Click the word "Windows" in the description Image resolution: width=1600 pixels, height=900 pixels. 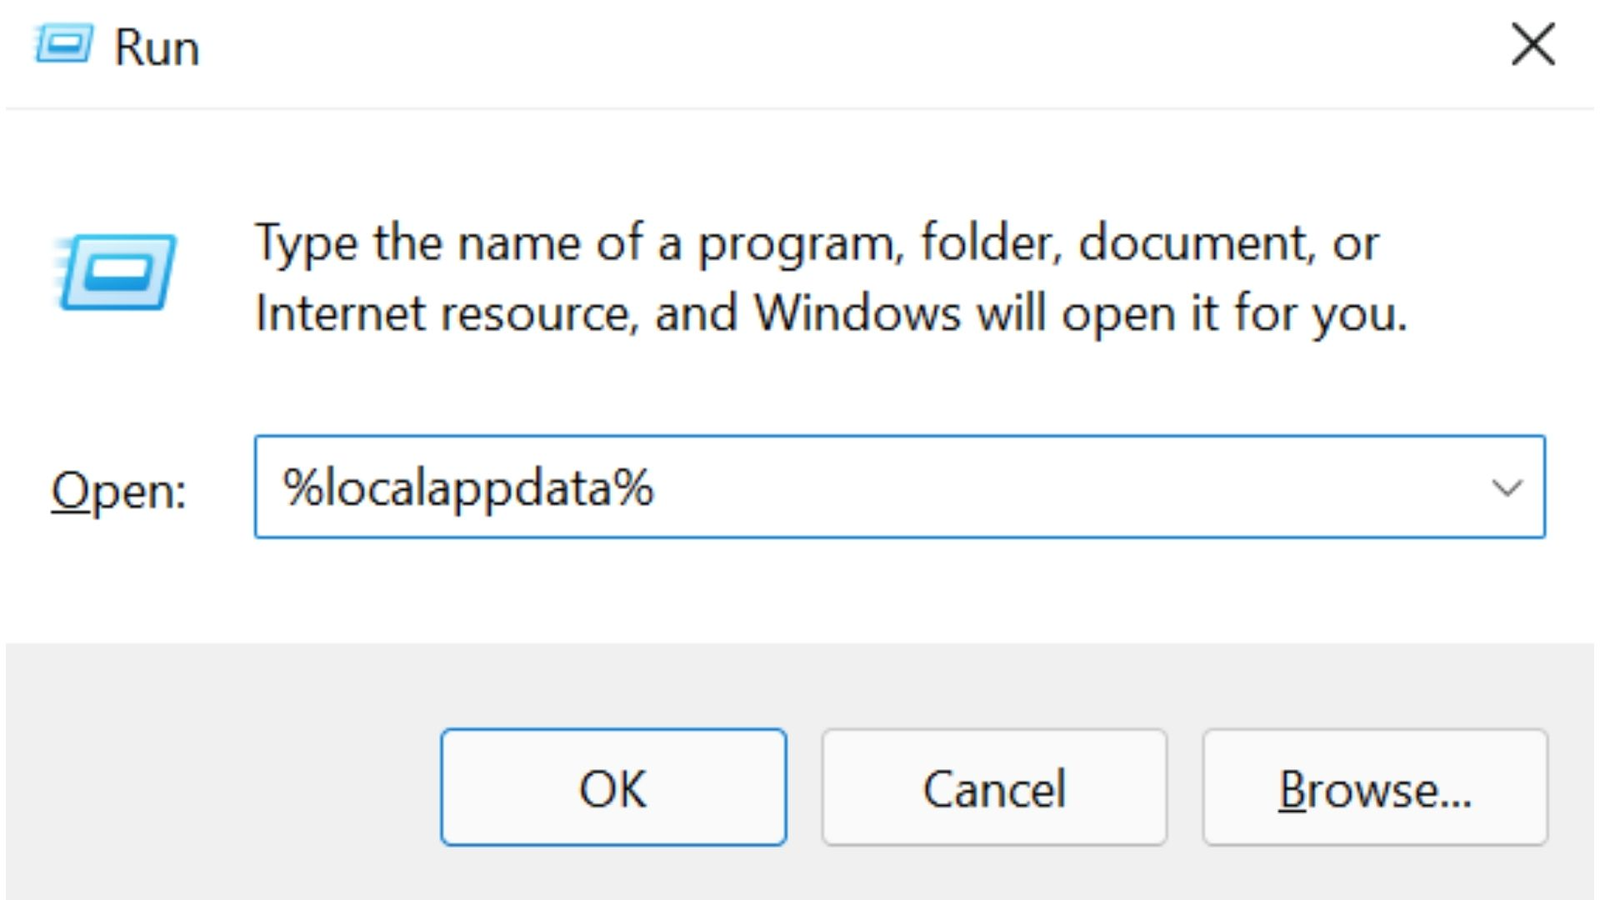pyautogui.click(x=857, y=314)
